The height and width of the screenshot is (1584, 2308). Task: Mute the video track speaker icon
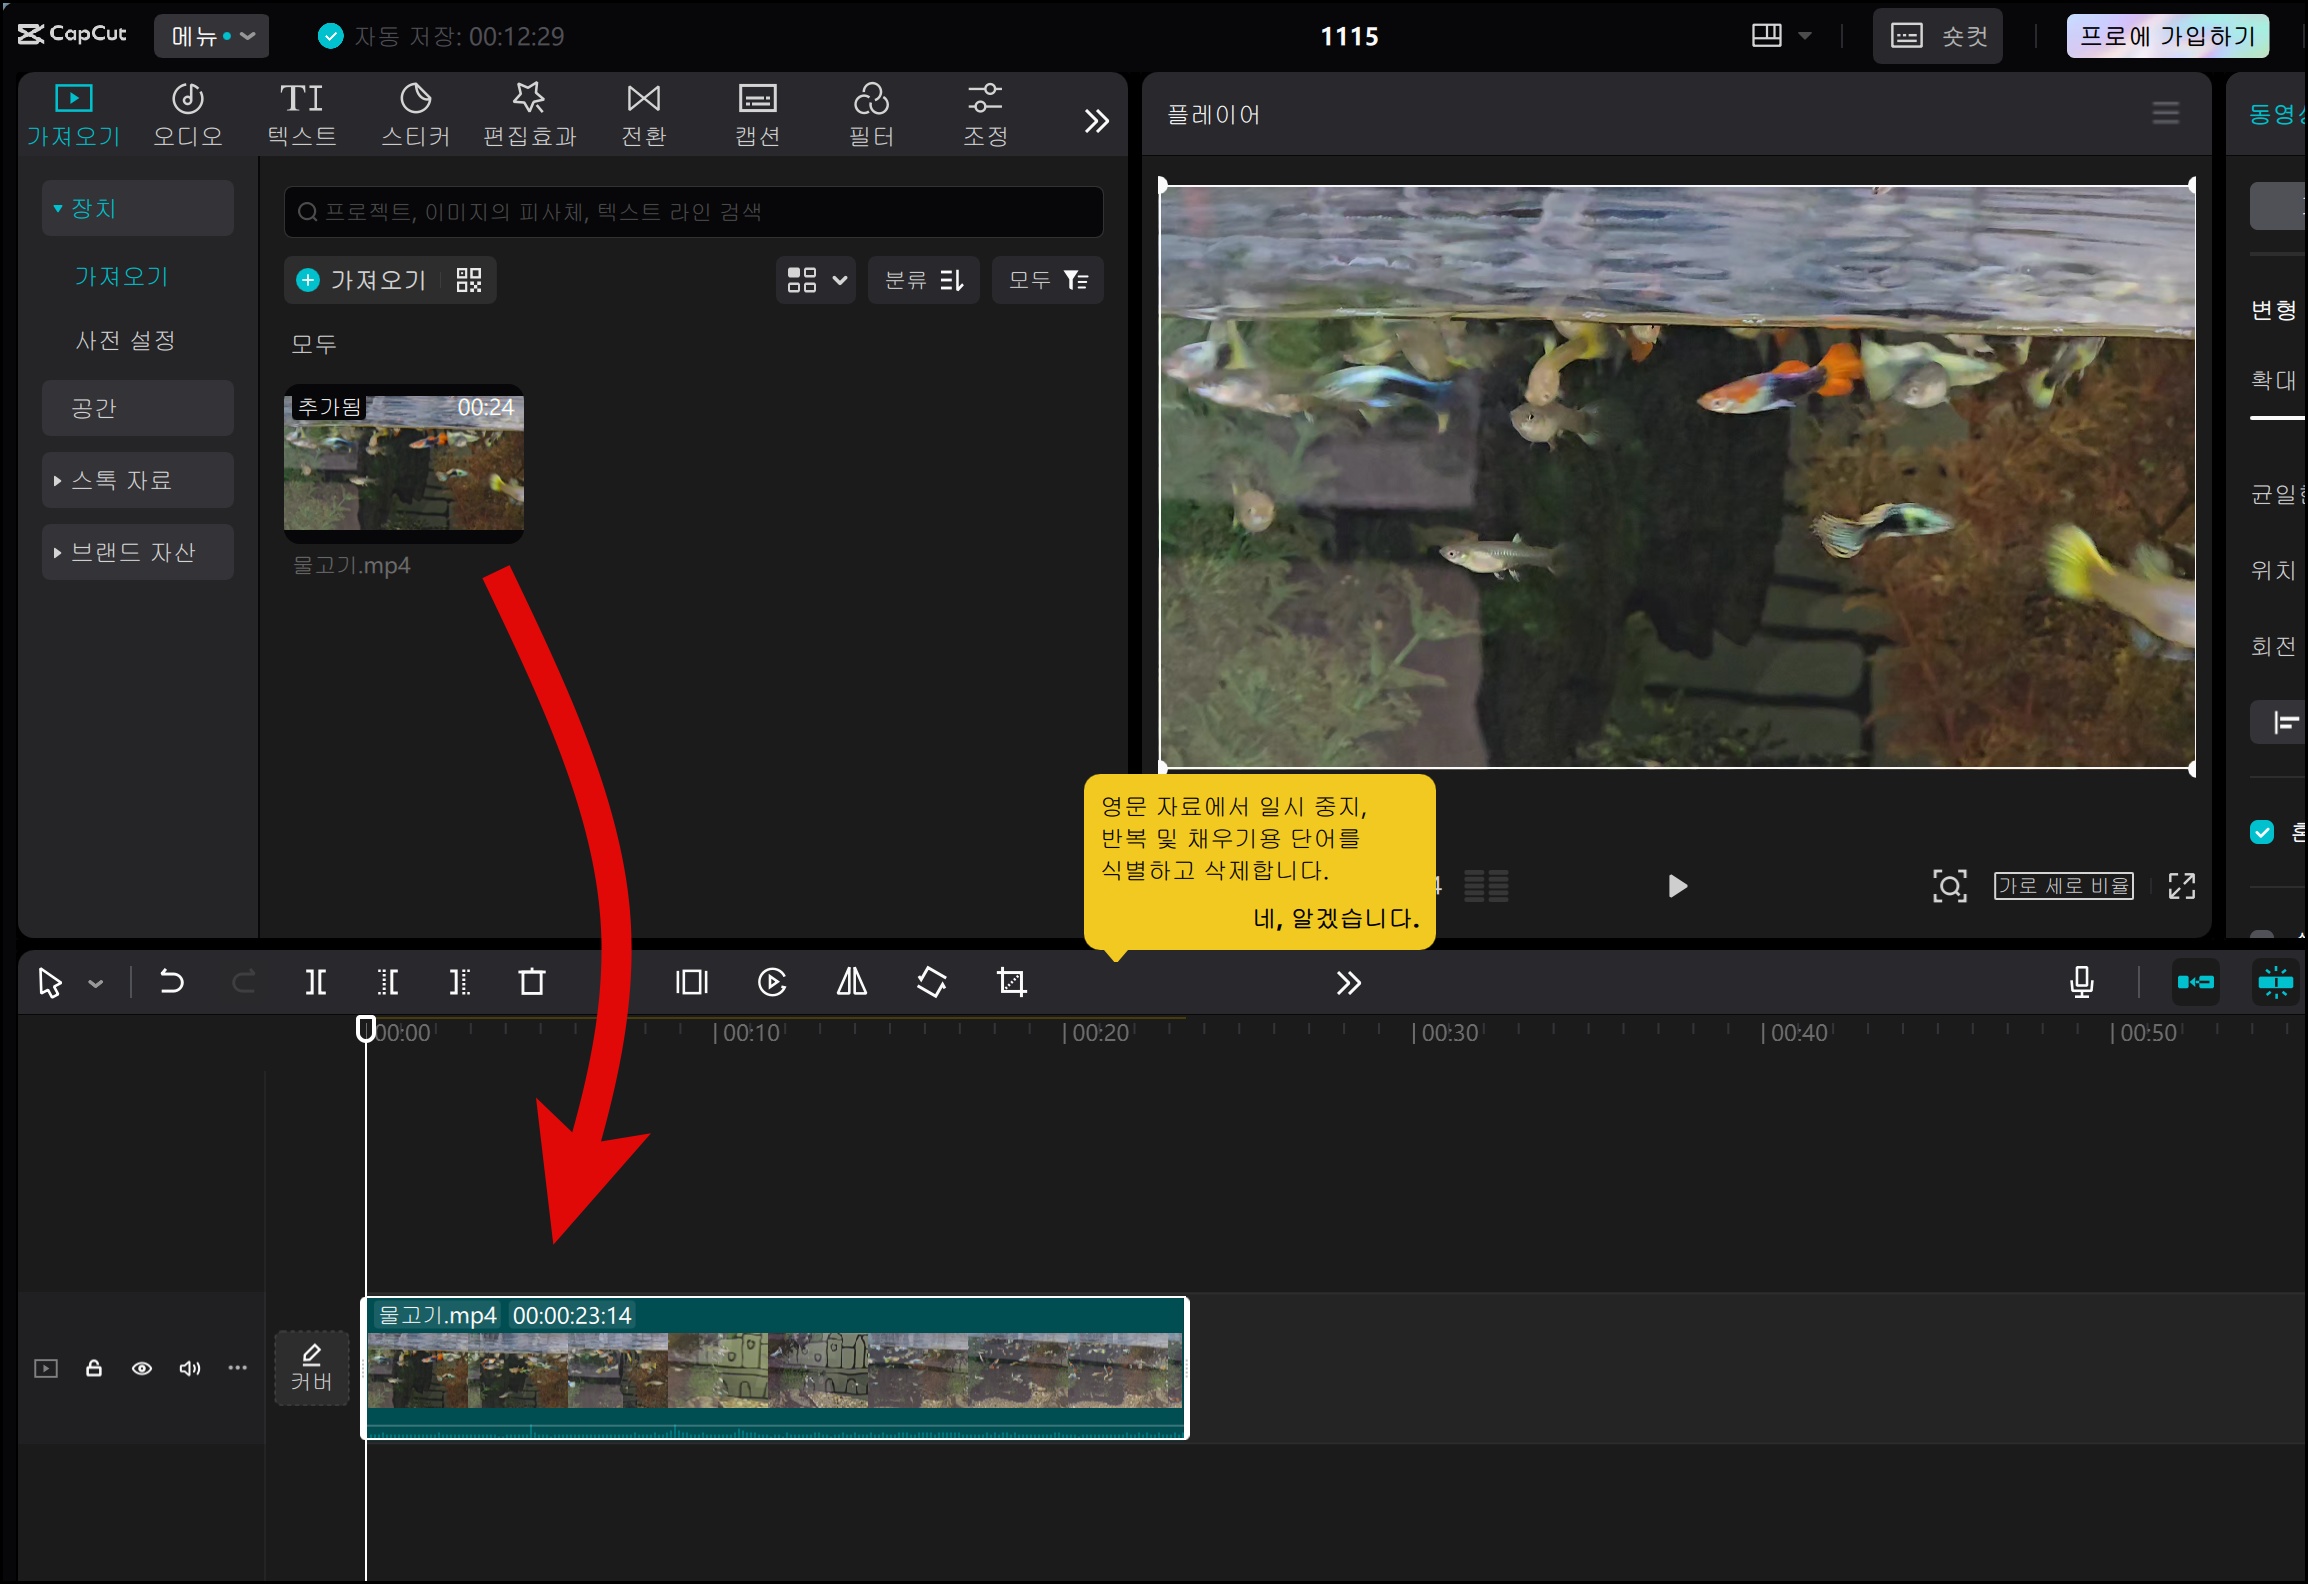(189, 1368)
